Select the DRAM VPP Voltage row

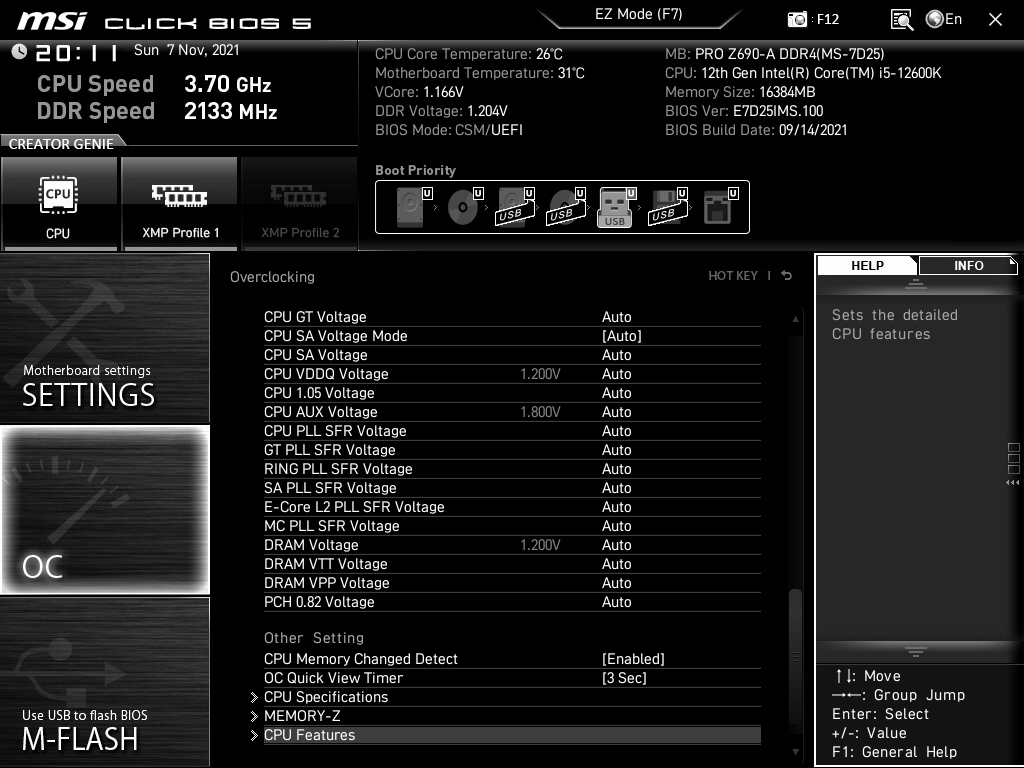[x=512, y=583]
